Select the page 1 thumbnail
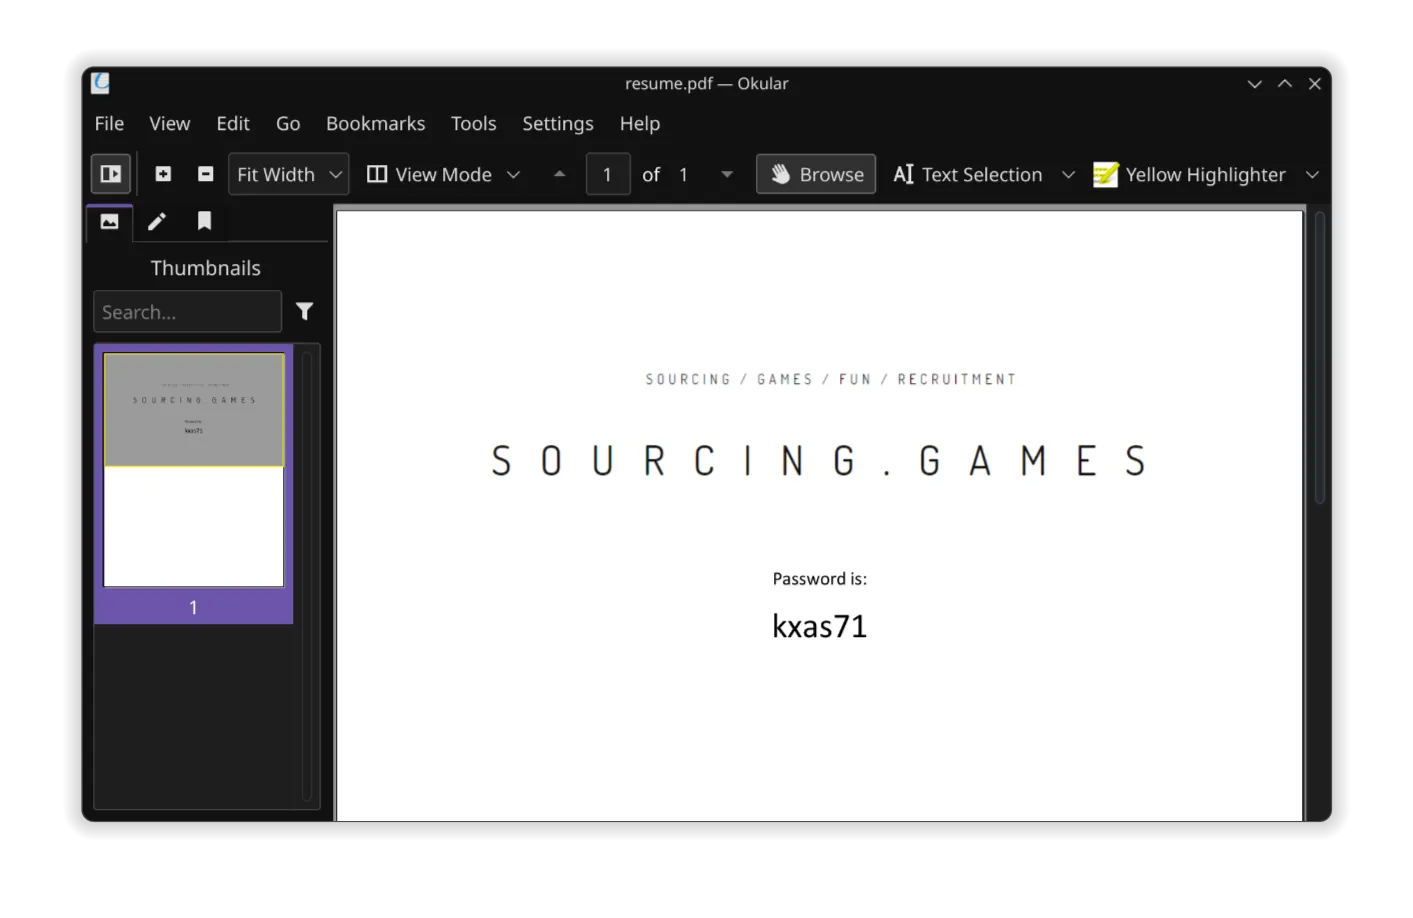 (193, 469)
